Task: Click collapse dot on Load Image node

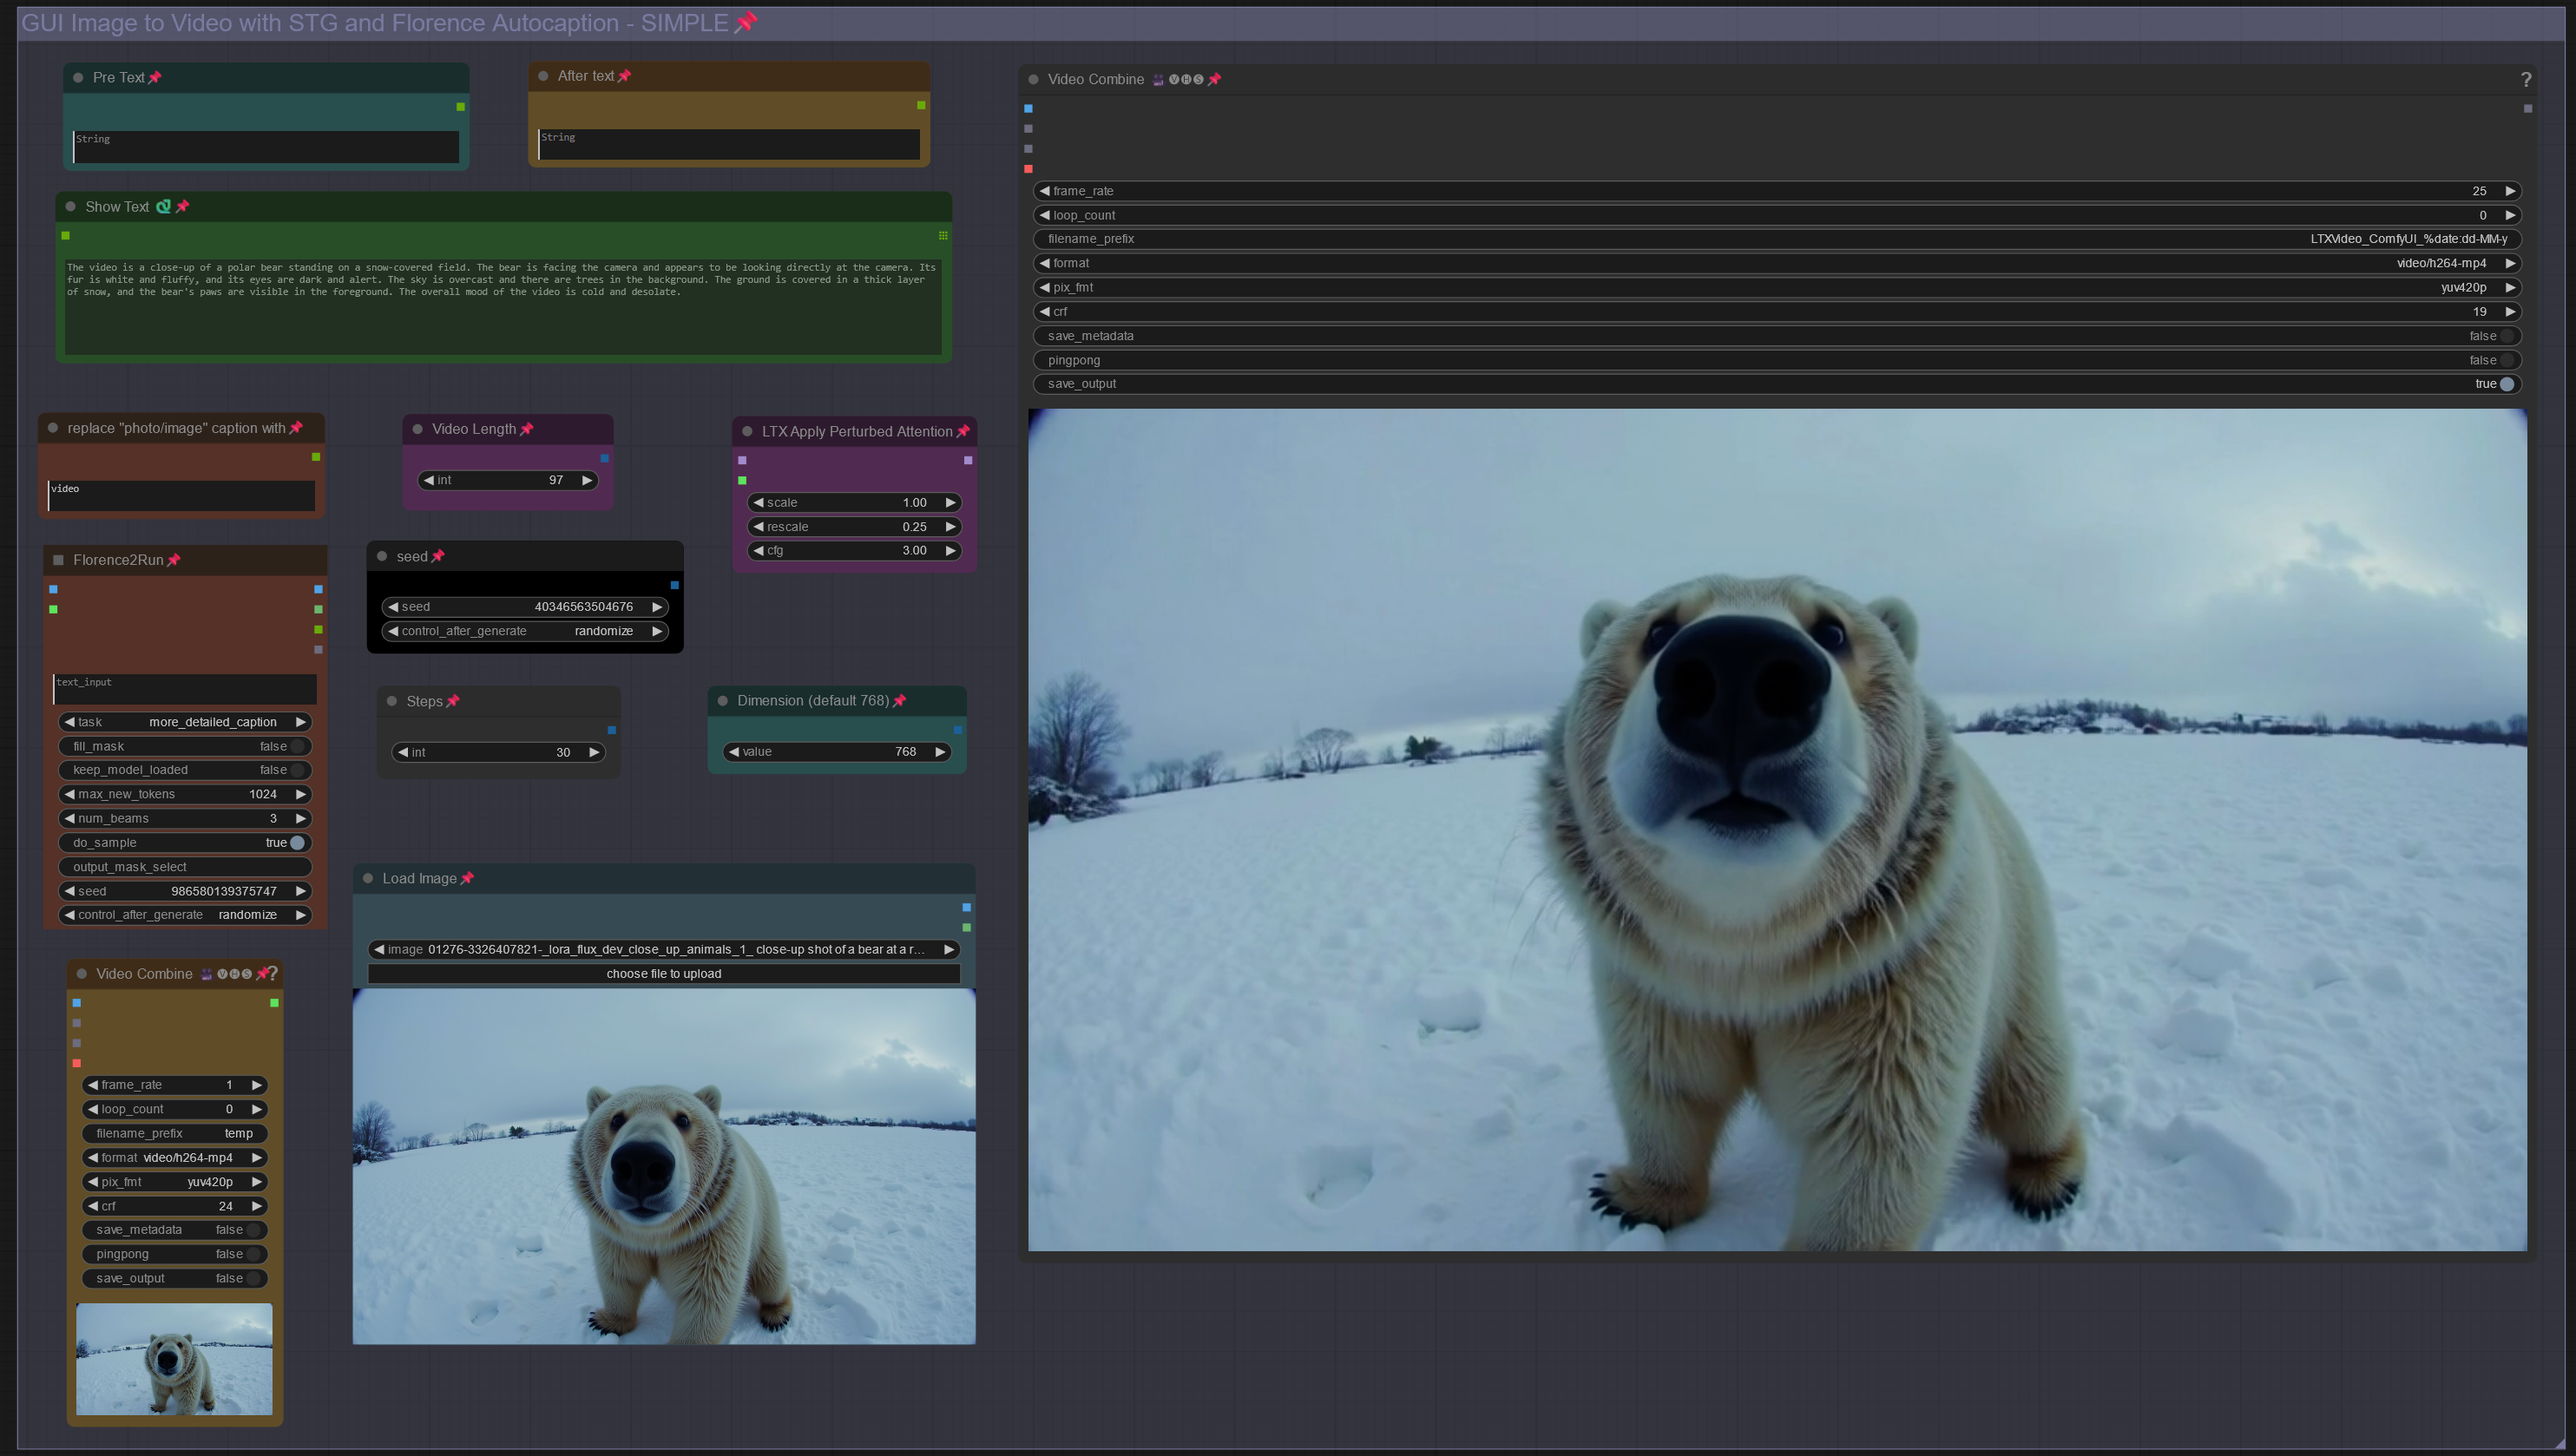Action: (368, 878)
